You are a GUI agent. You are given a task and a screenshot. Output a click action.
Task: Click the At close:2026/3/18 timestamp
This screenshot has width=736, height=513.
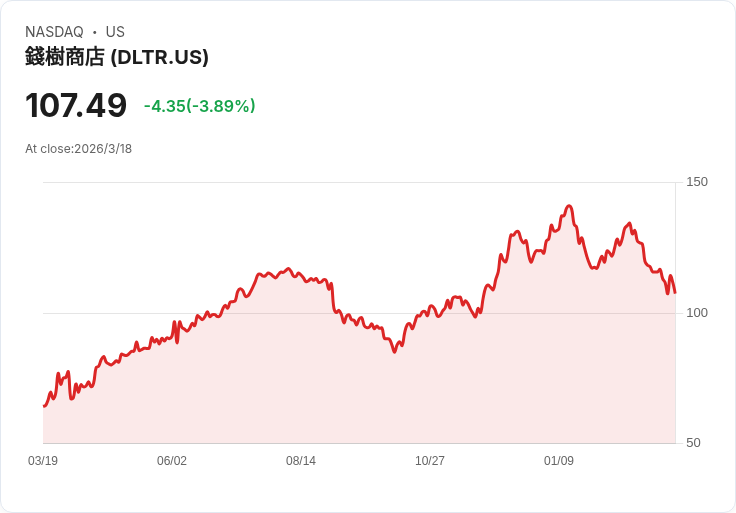point(78,149)
